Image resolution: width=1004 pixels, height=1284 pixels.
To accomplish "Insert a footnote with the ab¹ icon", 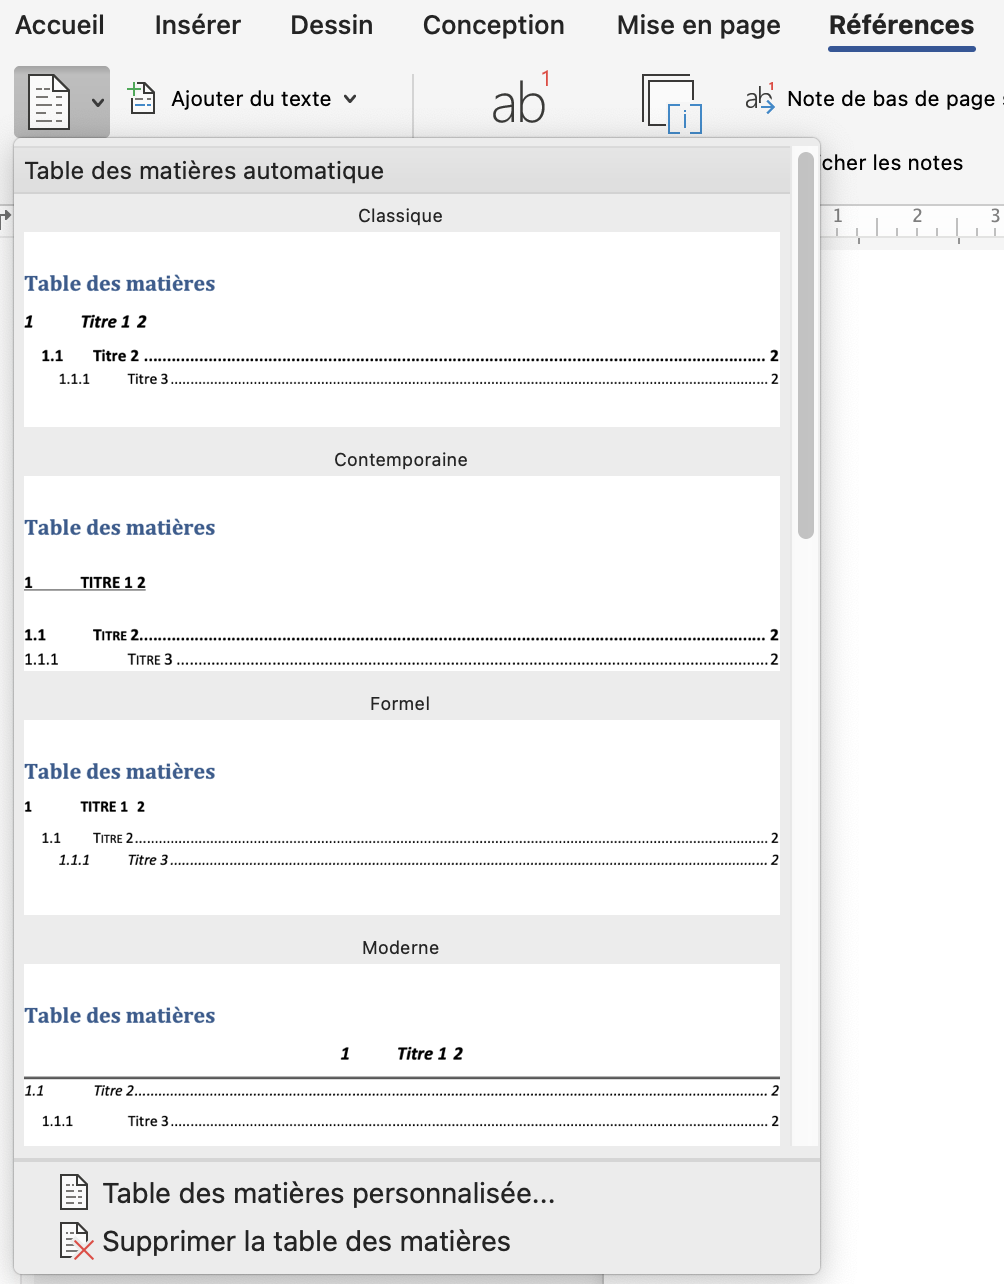I will [520, 101].
